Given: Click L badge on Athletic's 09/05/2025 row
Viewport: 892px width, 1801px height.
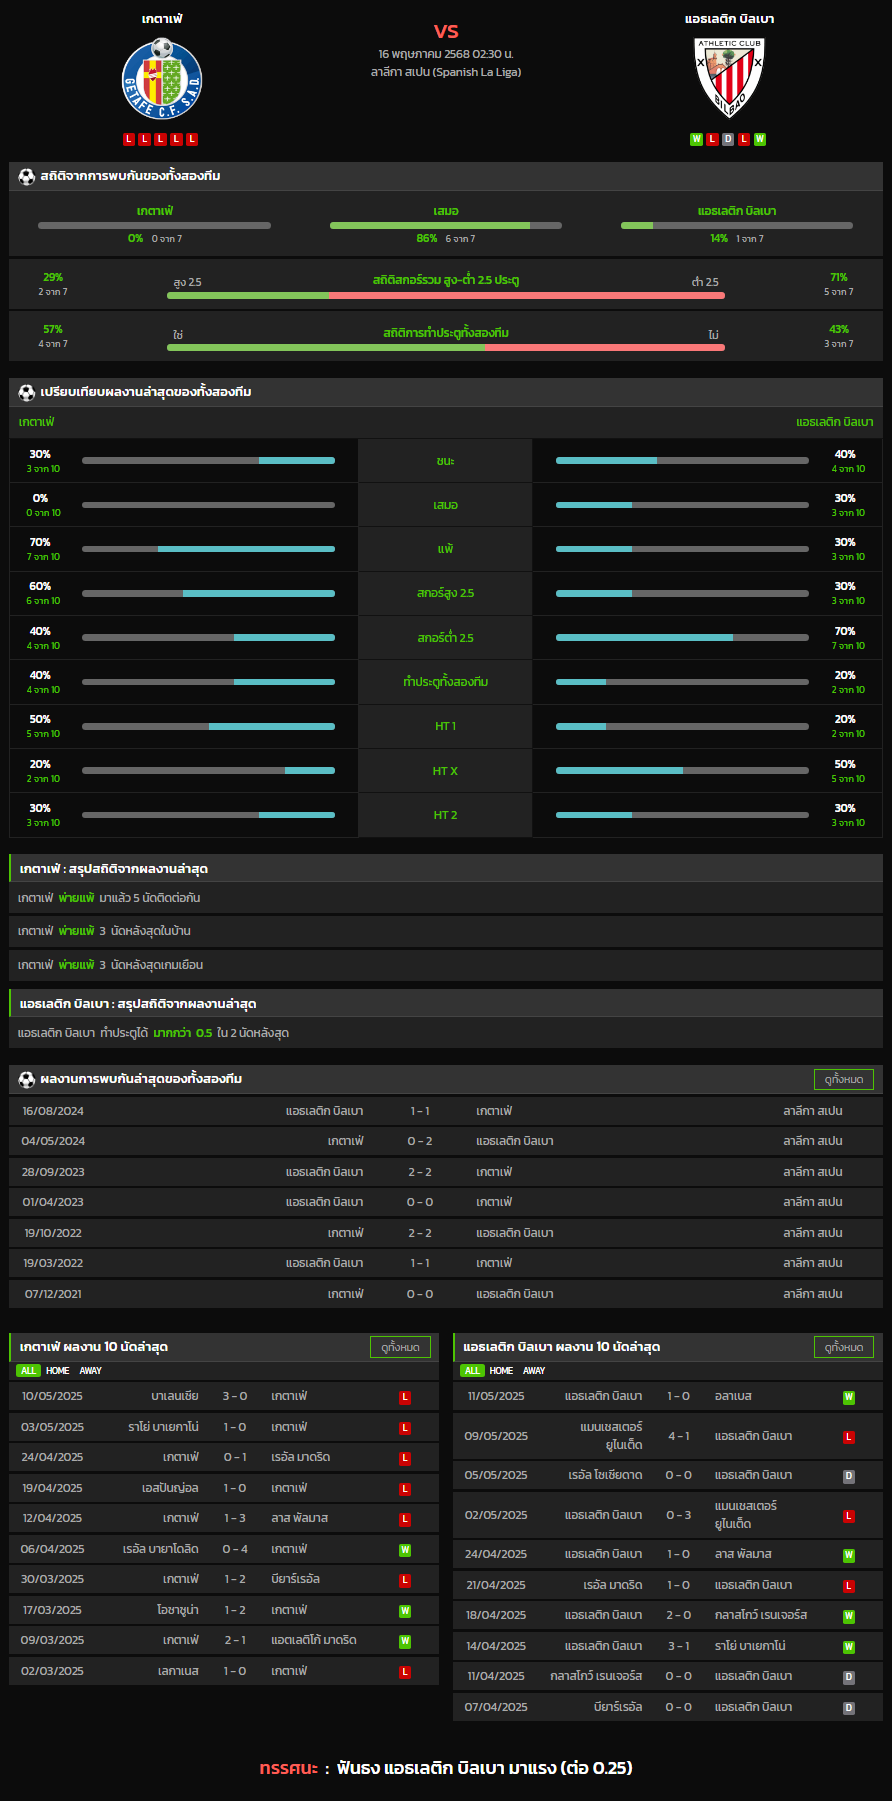Looking at the screenshot, I should 849,1437.
